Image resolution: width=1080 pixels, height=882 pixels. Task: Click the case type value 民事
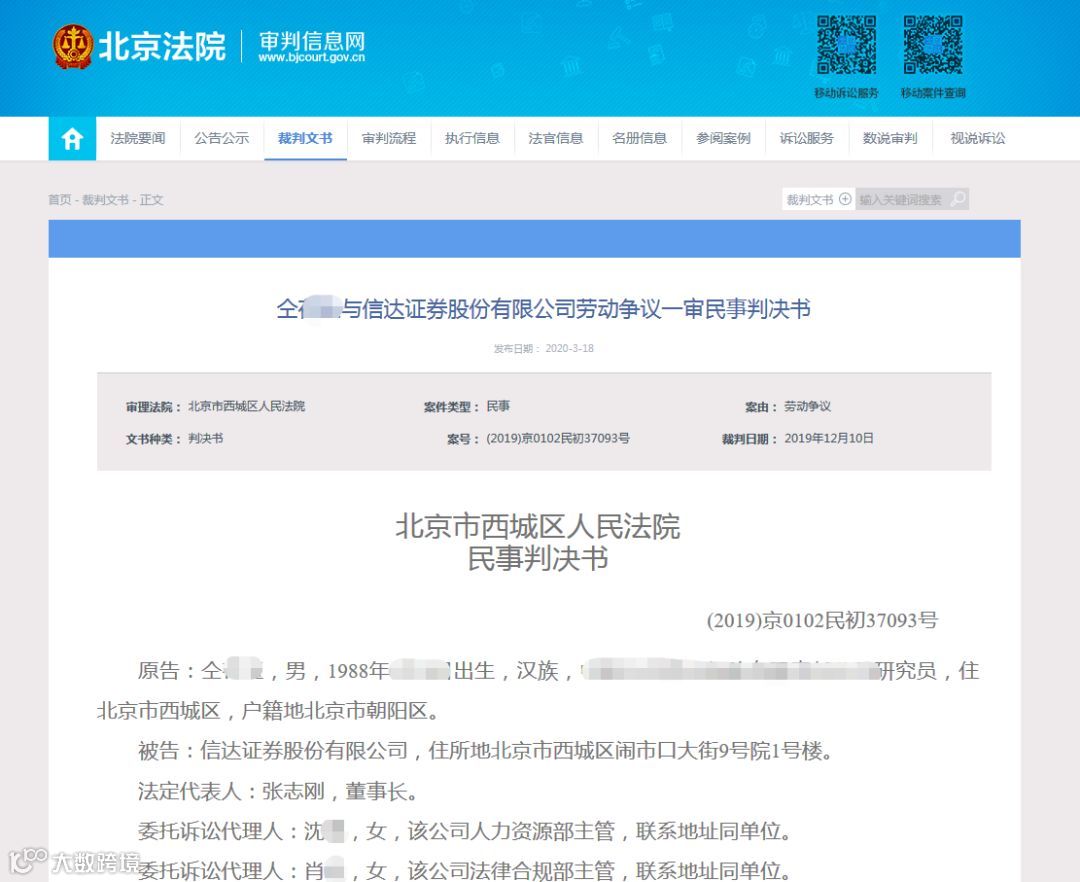tap(498, 406)
